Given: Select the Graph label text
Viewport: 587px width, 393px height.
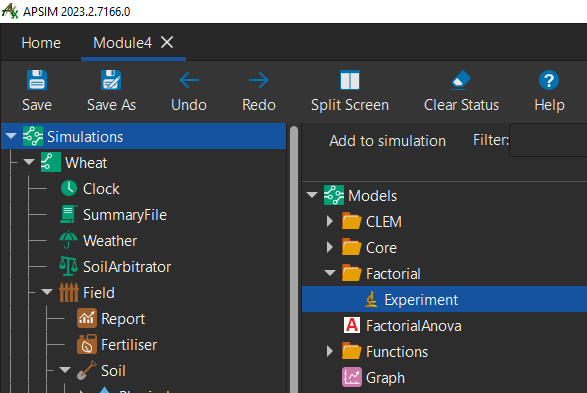Looking at the screenshot, I should tap(385, 378).
